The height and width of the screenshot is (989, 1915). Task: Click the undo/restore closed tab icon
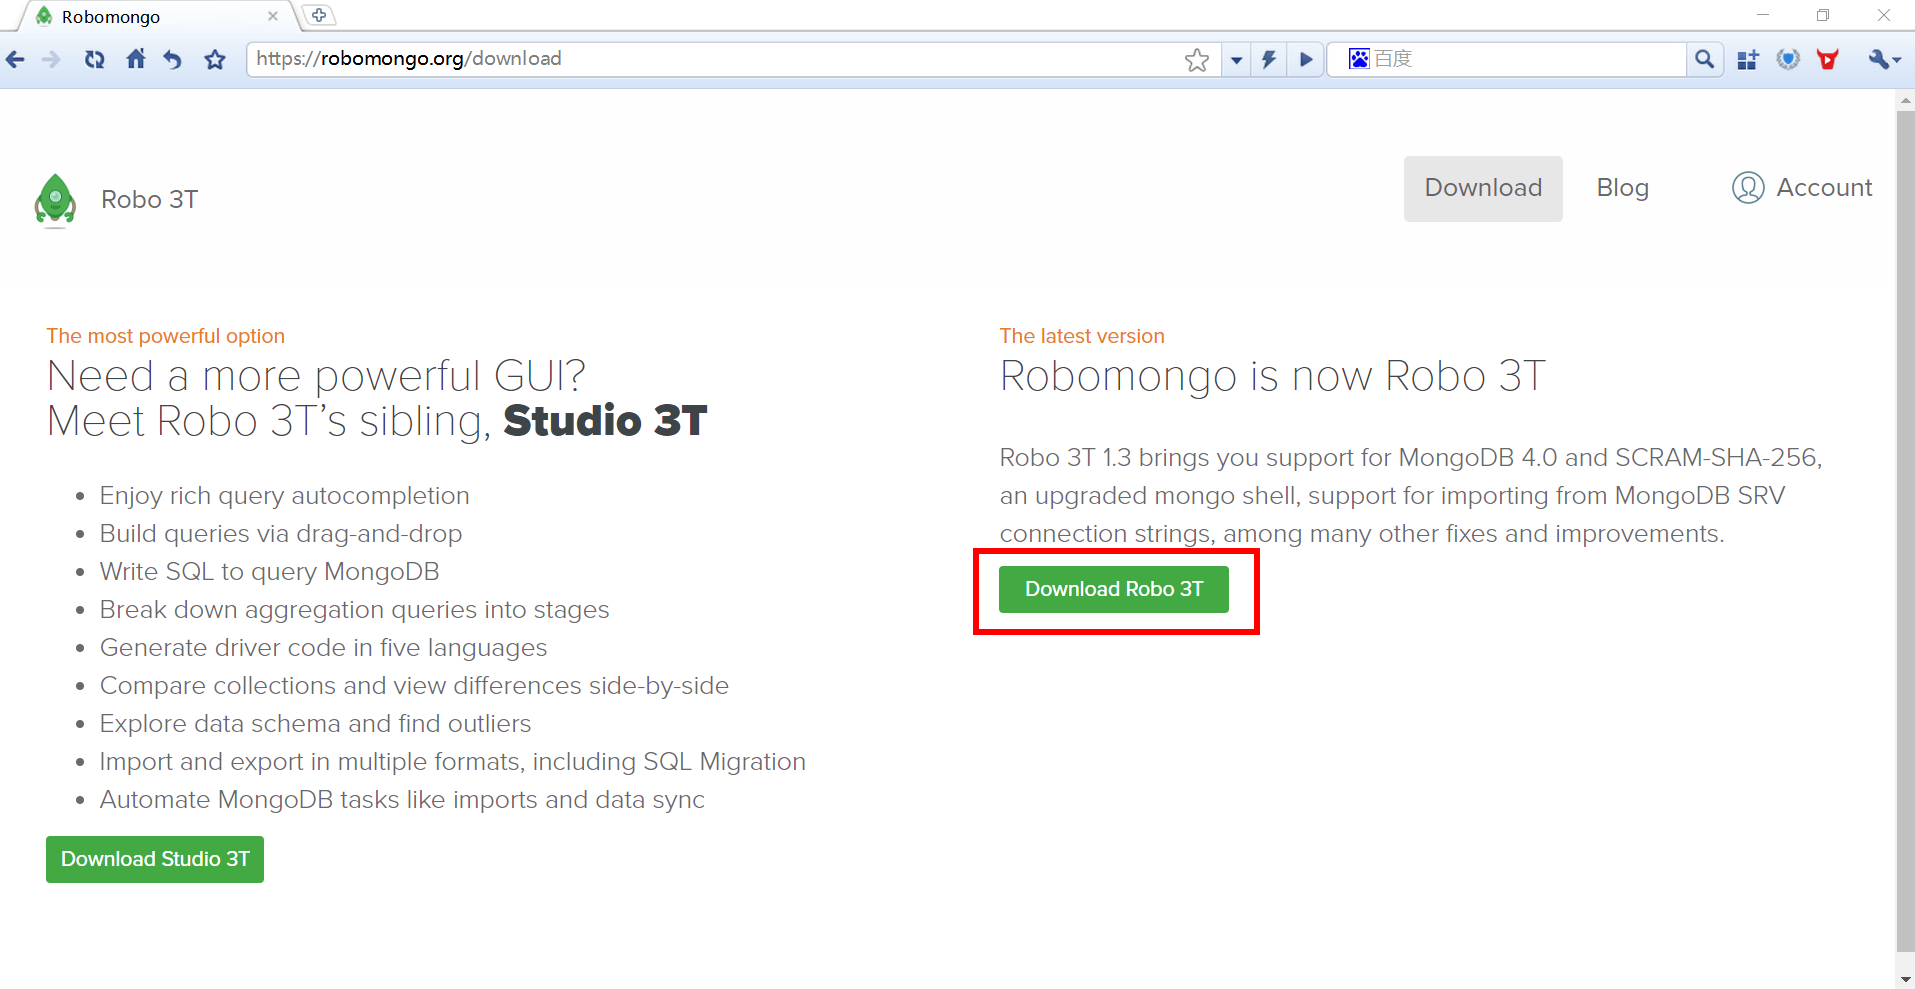coord(173,60)
